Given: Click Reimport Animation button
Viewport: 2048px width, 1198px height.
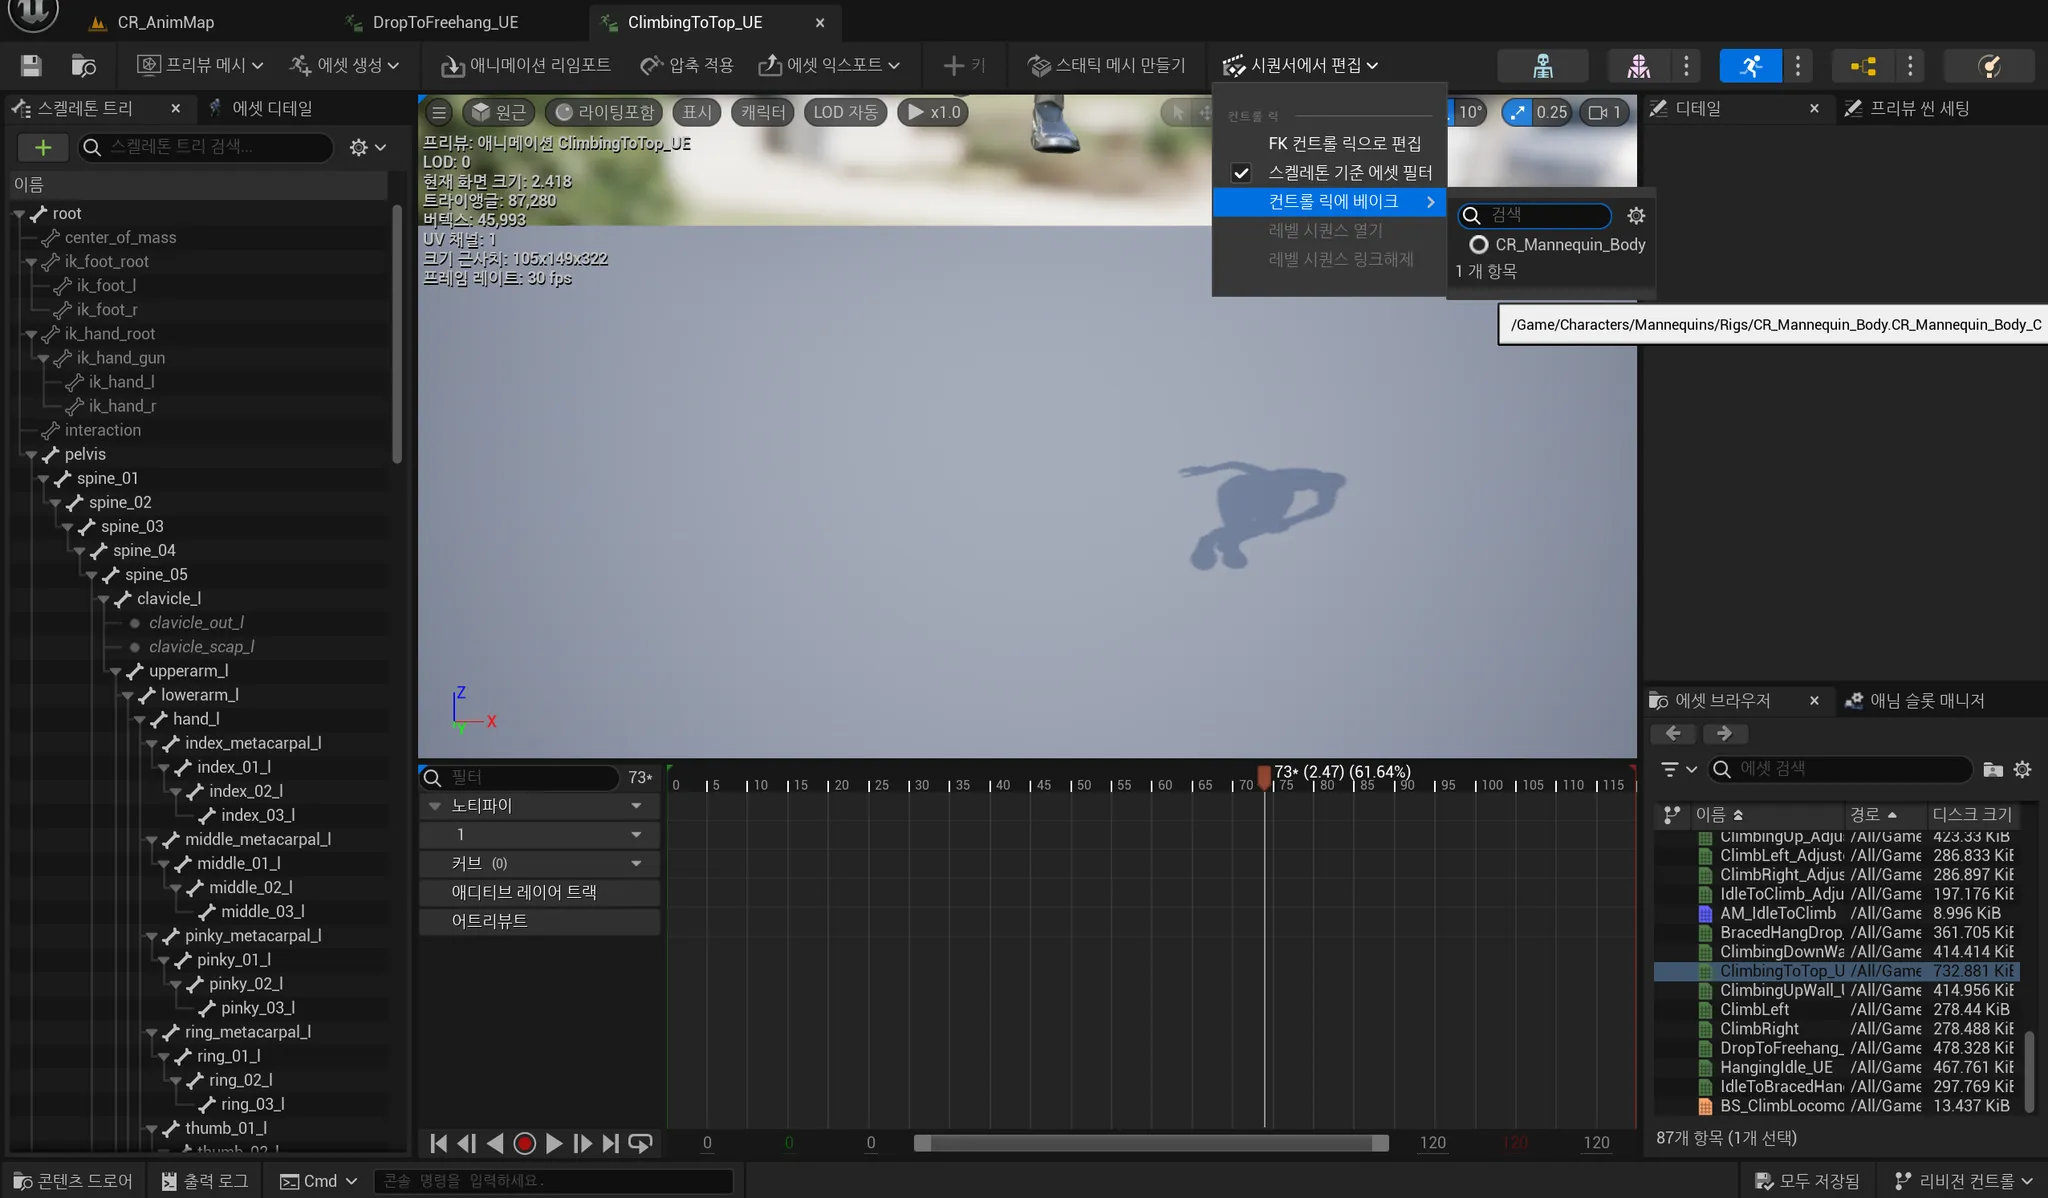Looking at the screenshot, I should click(526, 65).
